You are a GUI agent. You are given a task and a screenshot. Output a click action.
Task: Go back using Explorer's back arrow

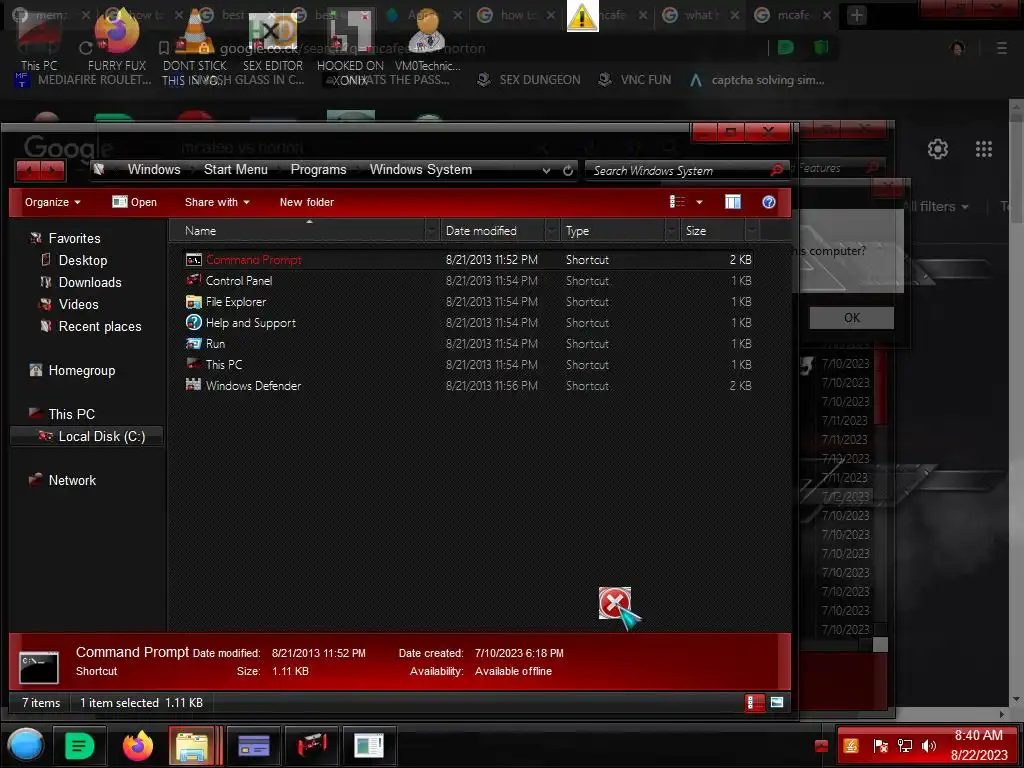(x=28, y=171)
